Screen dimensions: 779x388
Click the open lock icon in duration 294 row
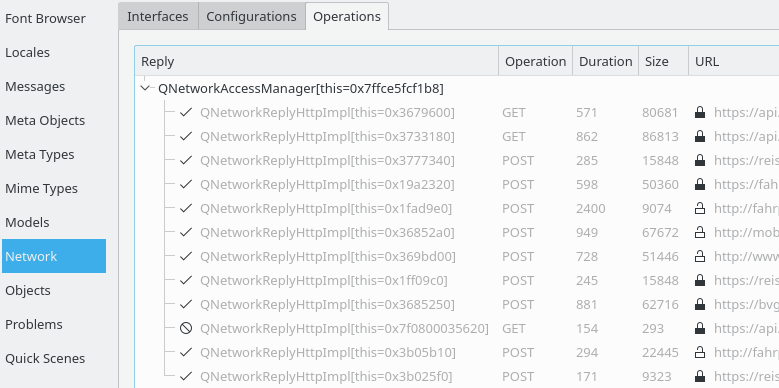[x=700, y=352]
